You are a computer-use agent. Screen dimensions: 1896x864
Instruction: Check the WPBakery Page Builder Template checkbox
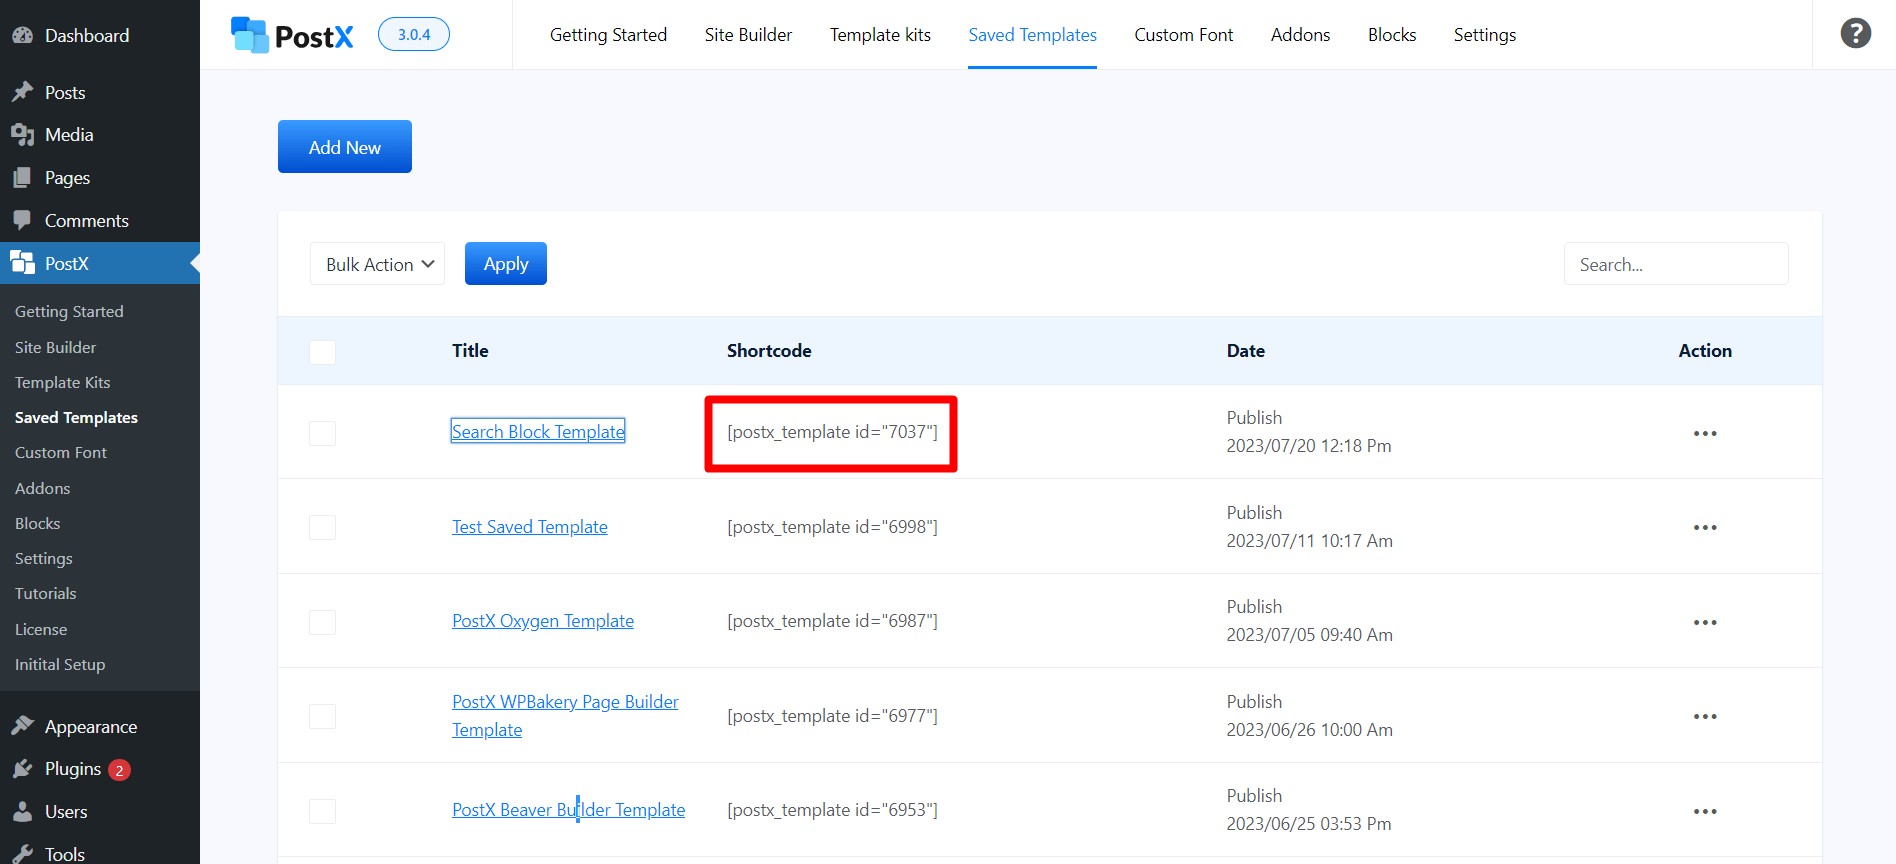[x=322, y=716]
